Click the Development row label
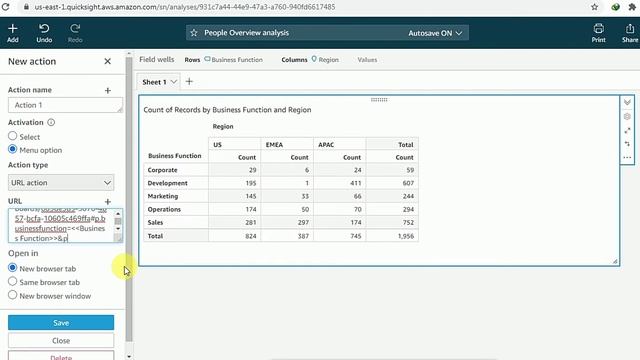 168,183
